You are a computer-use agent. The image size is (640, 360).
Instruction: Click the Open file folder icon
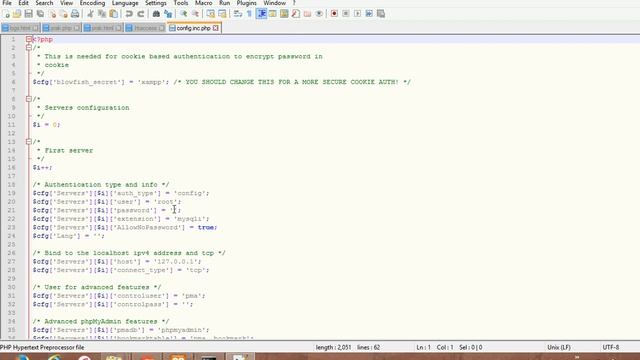coord(17,14)
